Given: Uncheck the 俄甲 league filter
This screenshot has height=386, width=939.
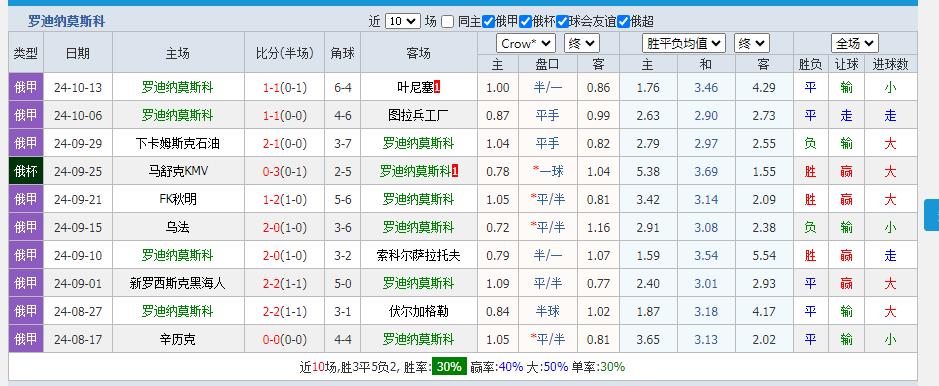Looking at the screenshot, I should (488, 22).
